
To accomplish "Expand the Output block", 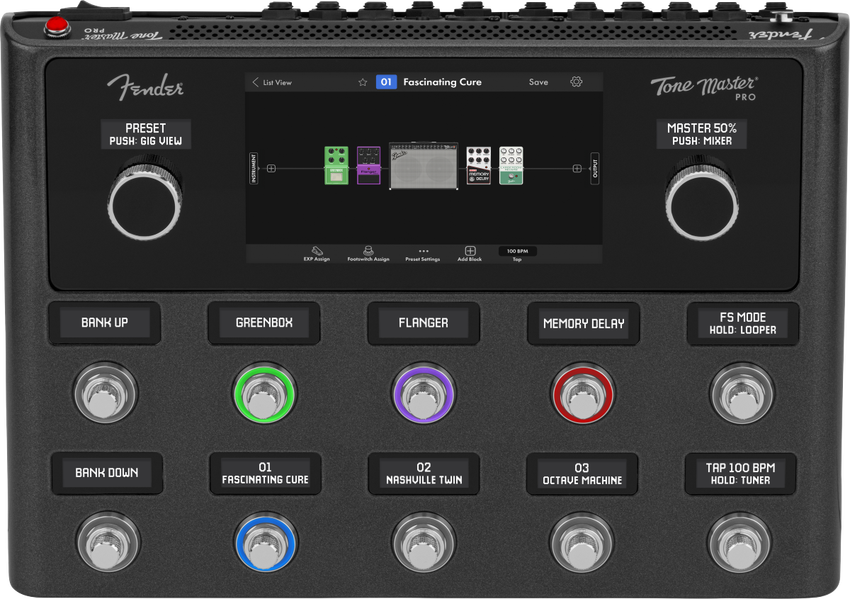I will 594,166.
